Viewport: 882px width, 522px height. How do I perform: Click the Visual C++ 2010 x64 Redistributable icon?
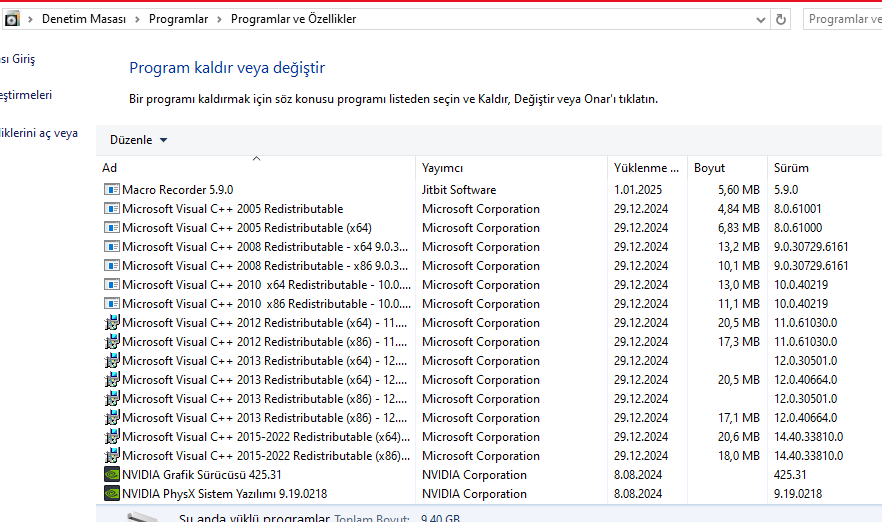click(112, 285)
